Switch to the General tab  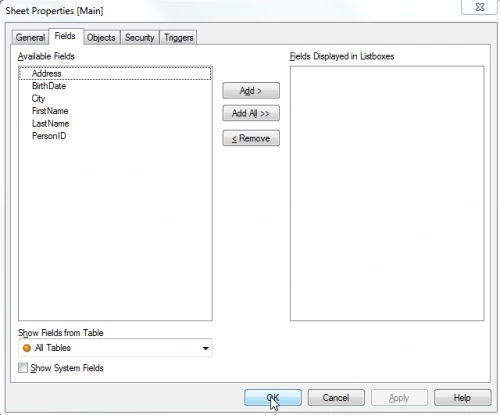30,37
